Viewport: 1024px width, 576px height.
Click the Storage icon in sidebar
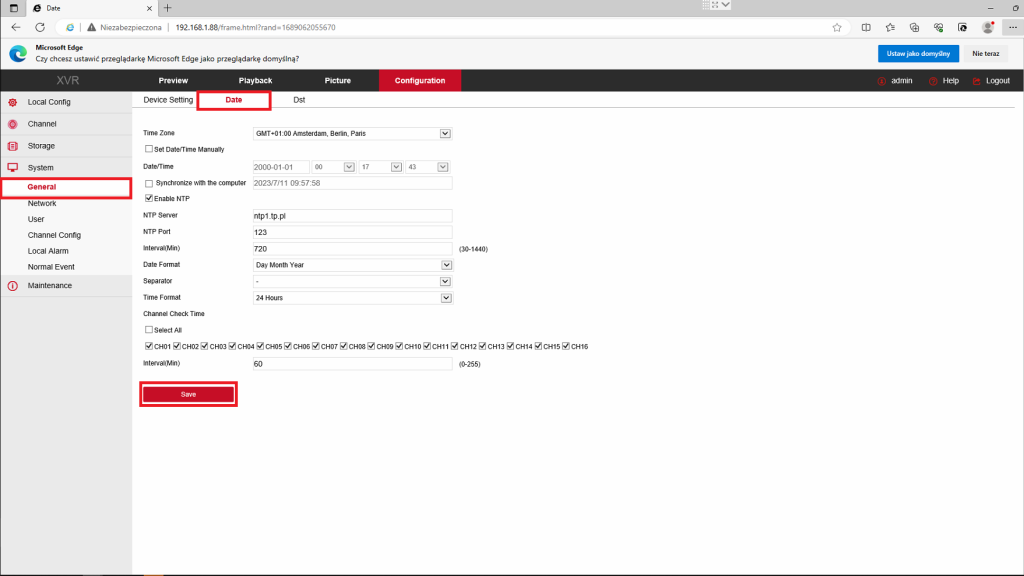point(12,146)
